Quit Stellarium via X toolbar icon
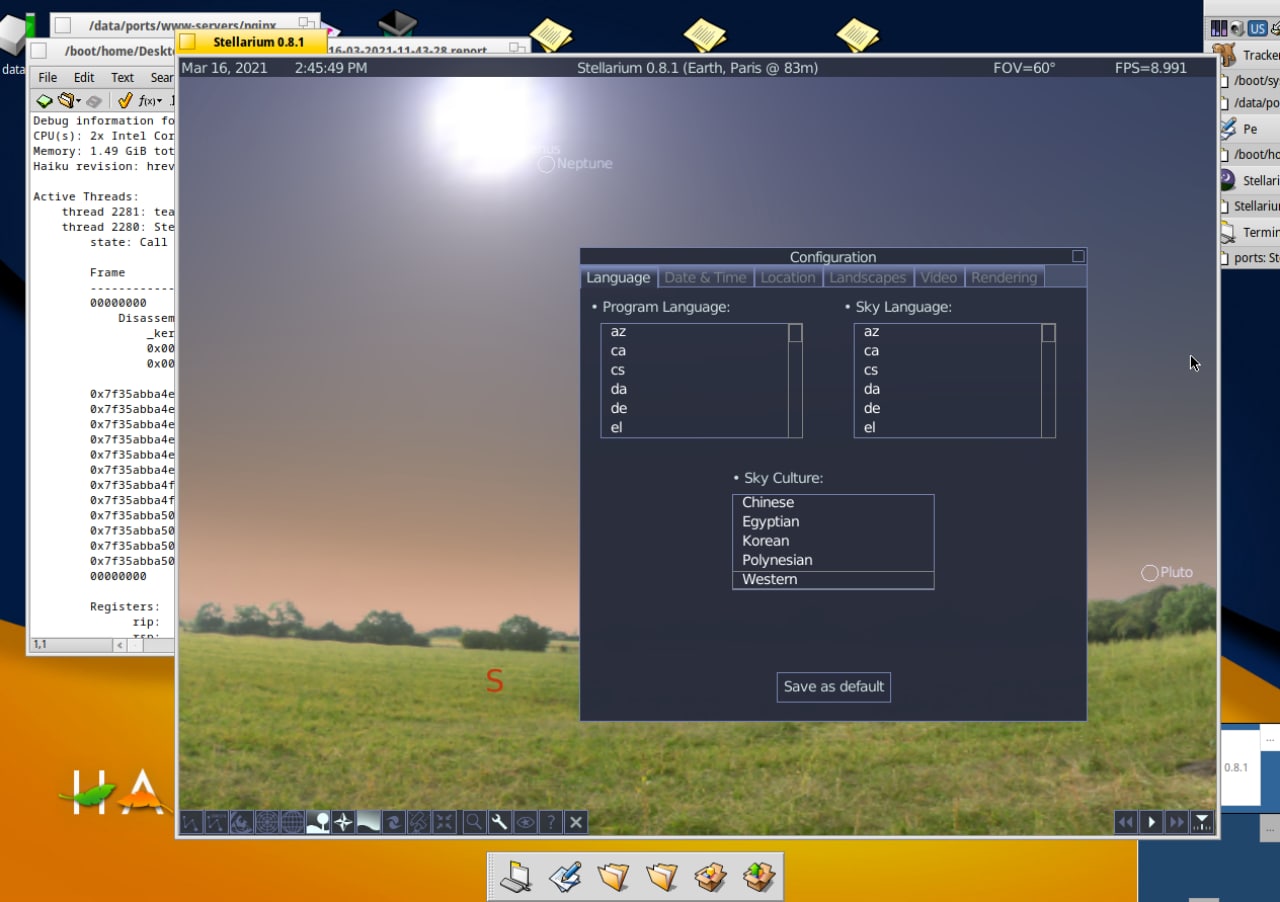 point(576,822)
